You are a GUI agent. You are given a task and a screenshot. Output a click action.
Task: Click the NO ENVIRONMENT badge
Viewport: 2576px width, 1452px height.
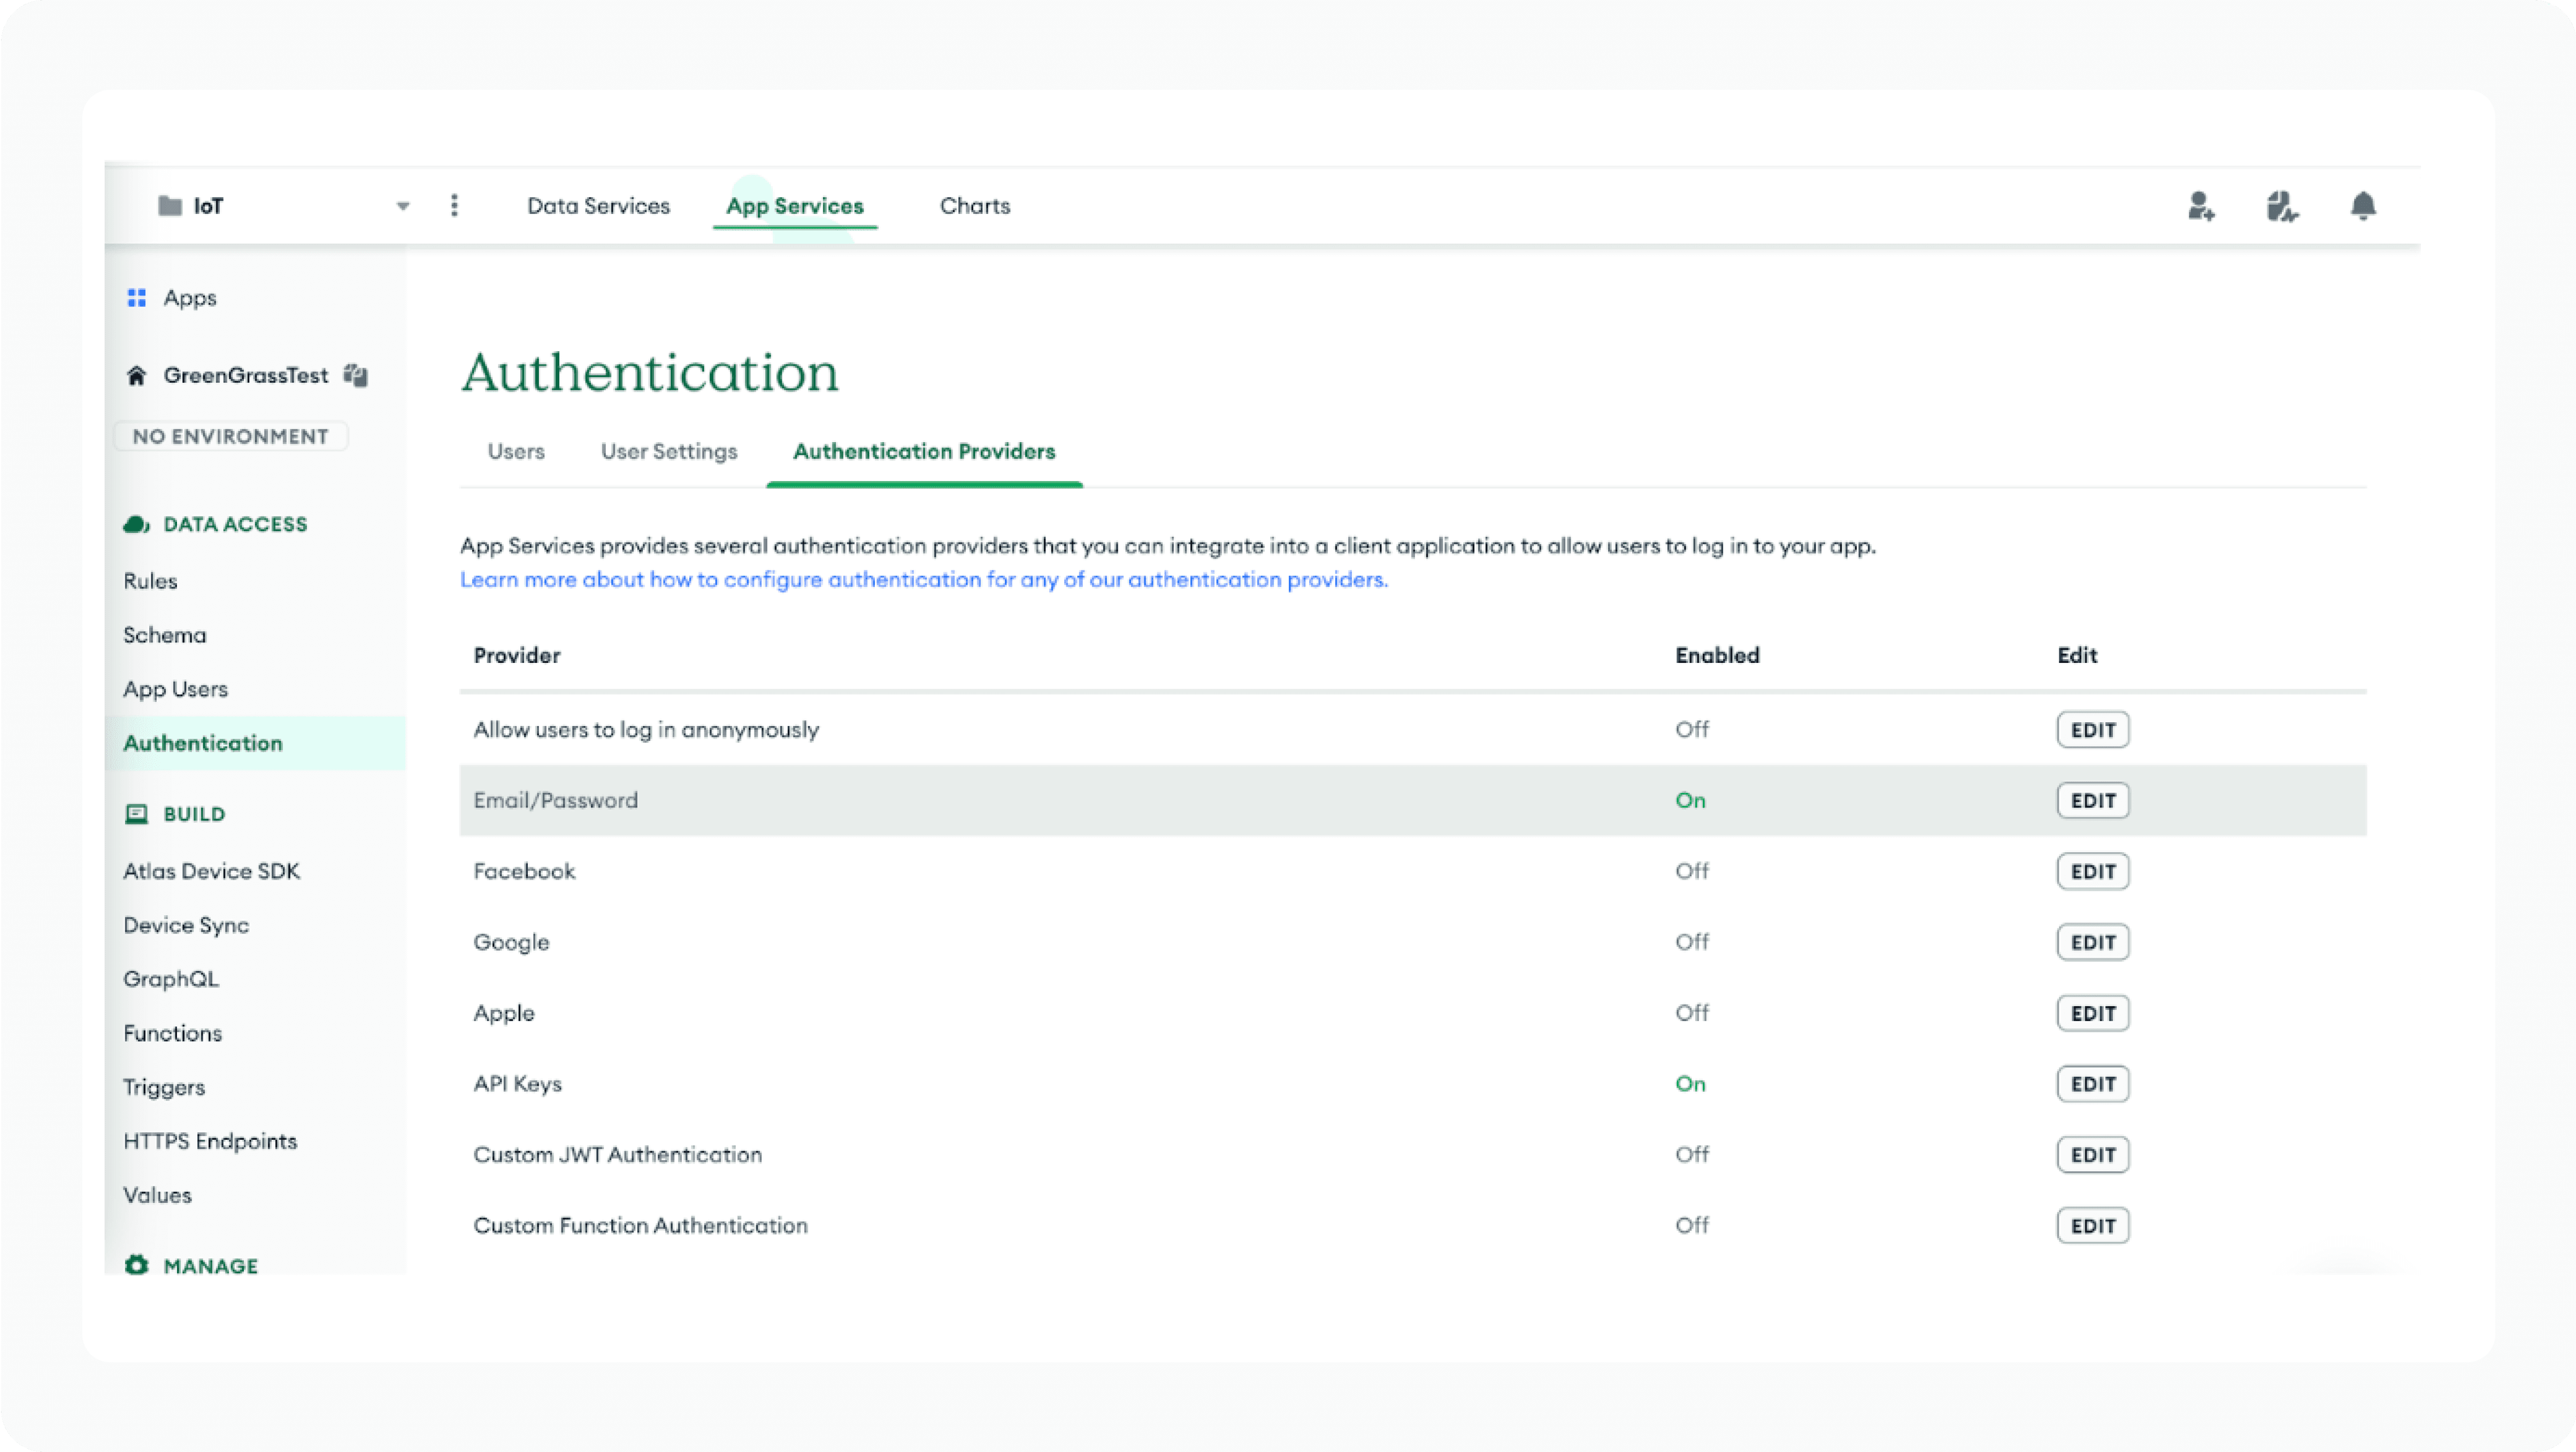231,437
